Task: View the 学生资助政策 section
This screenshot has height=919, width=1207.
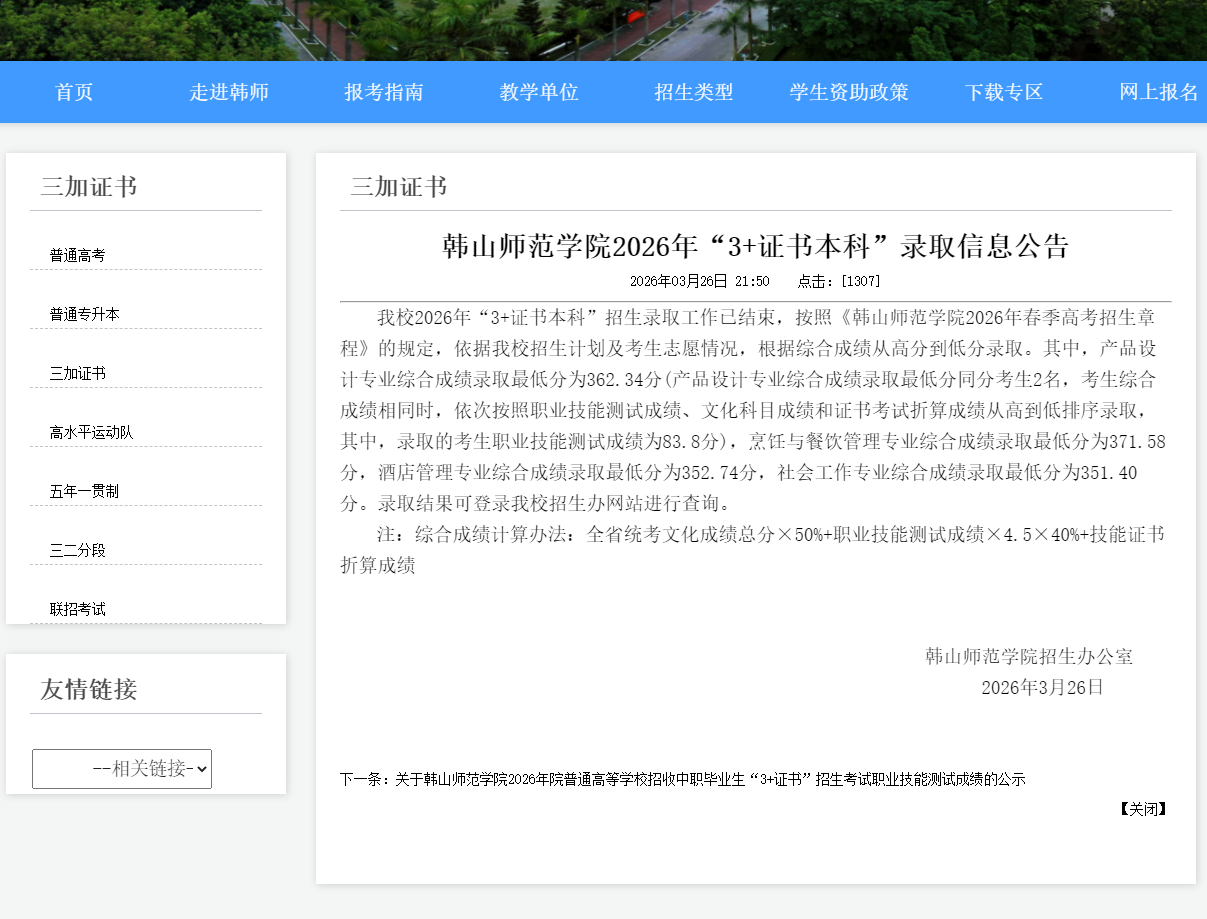Action: [x=848, y=91]
